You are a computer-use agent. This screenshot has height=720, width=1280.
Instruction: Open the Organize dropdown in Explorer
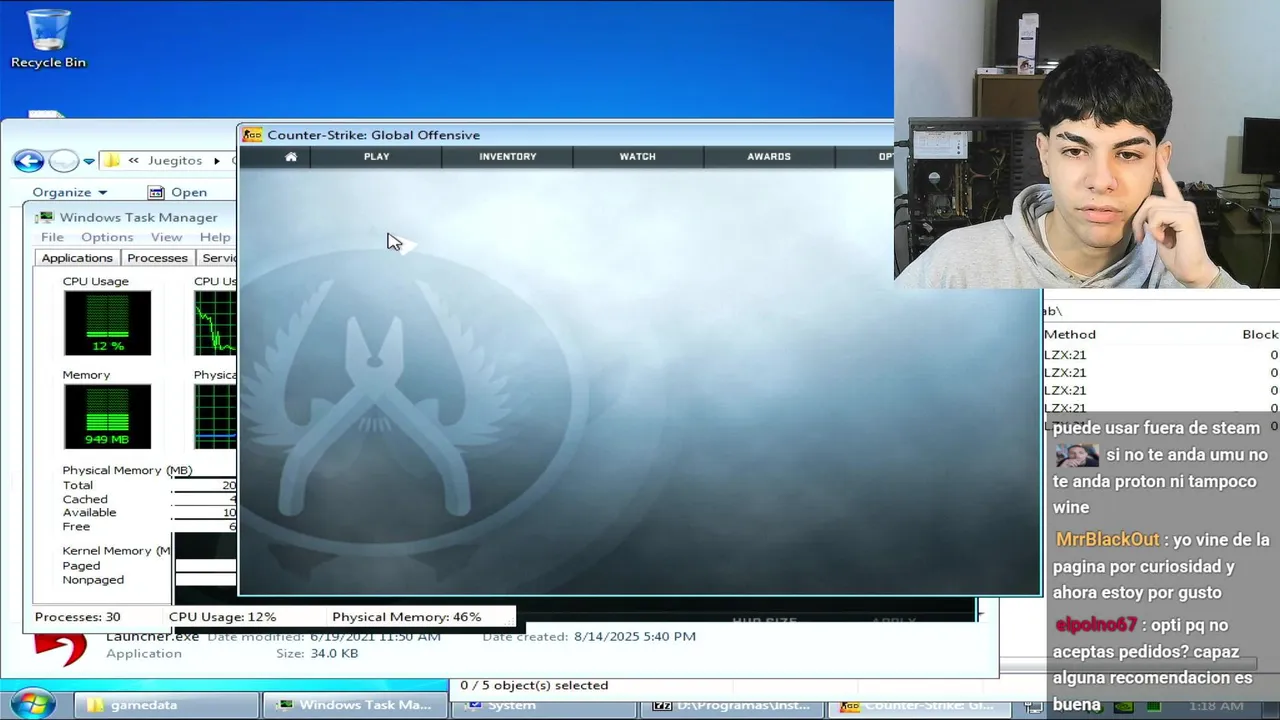(x=69, y=192)
